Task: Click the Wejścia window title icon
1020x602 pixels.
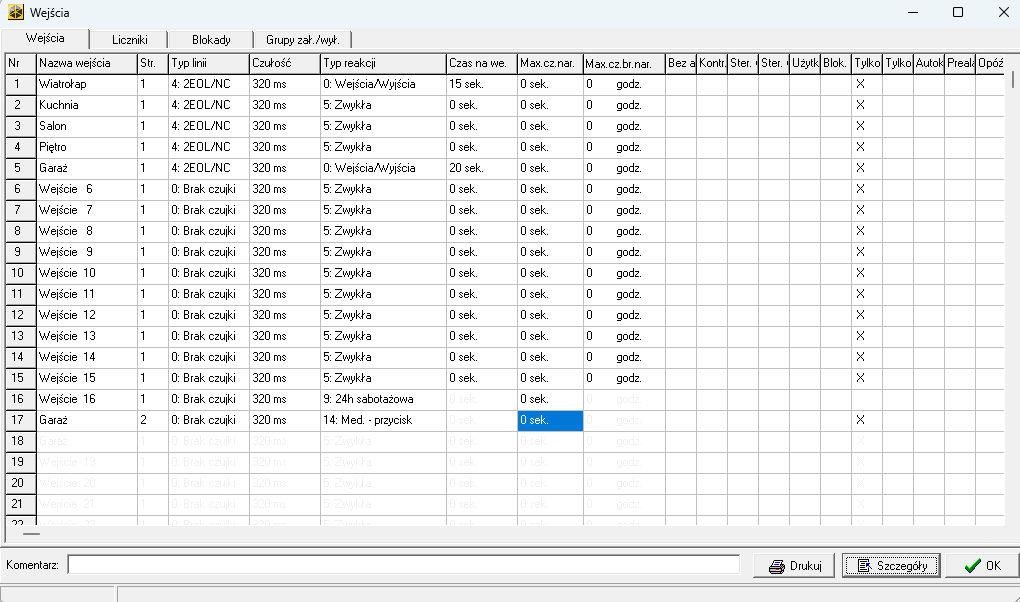Action: pos(16,12)
